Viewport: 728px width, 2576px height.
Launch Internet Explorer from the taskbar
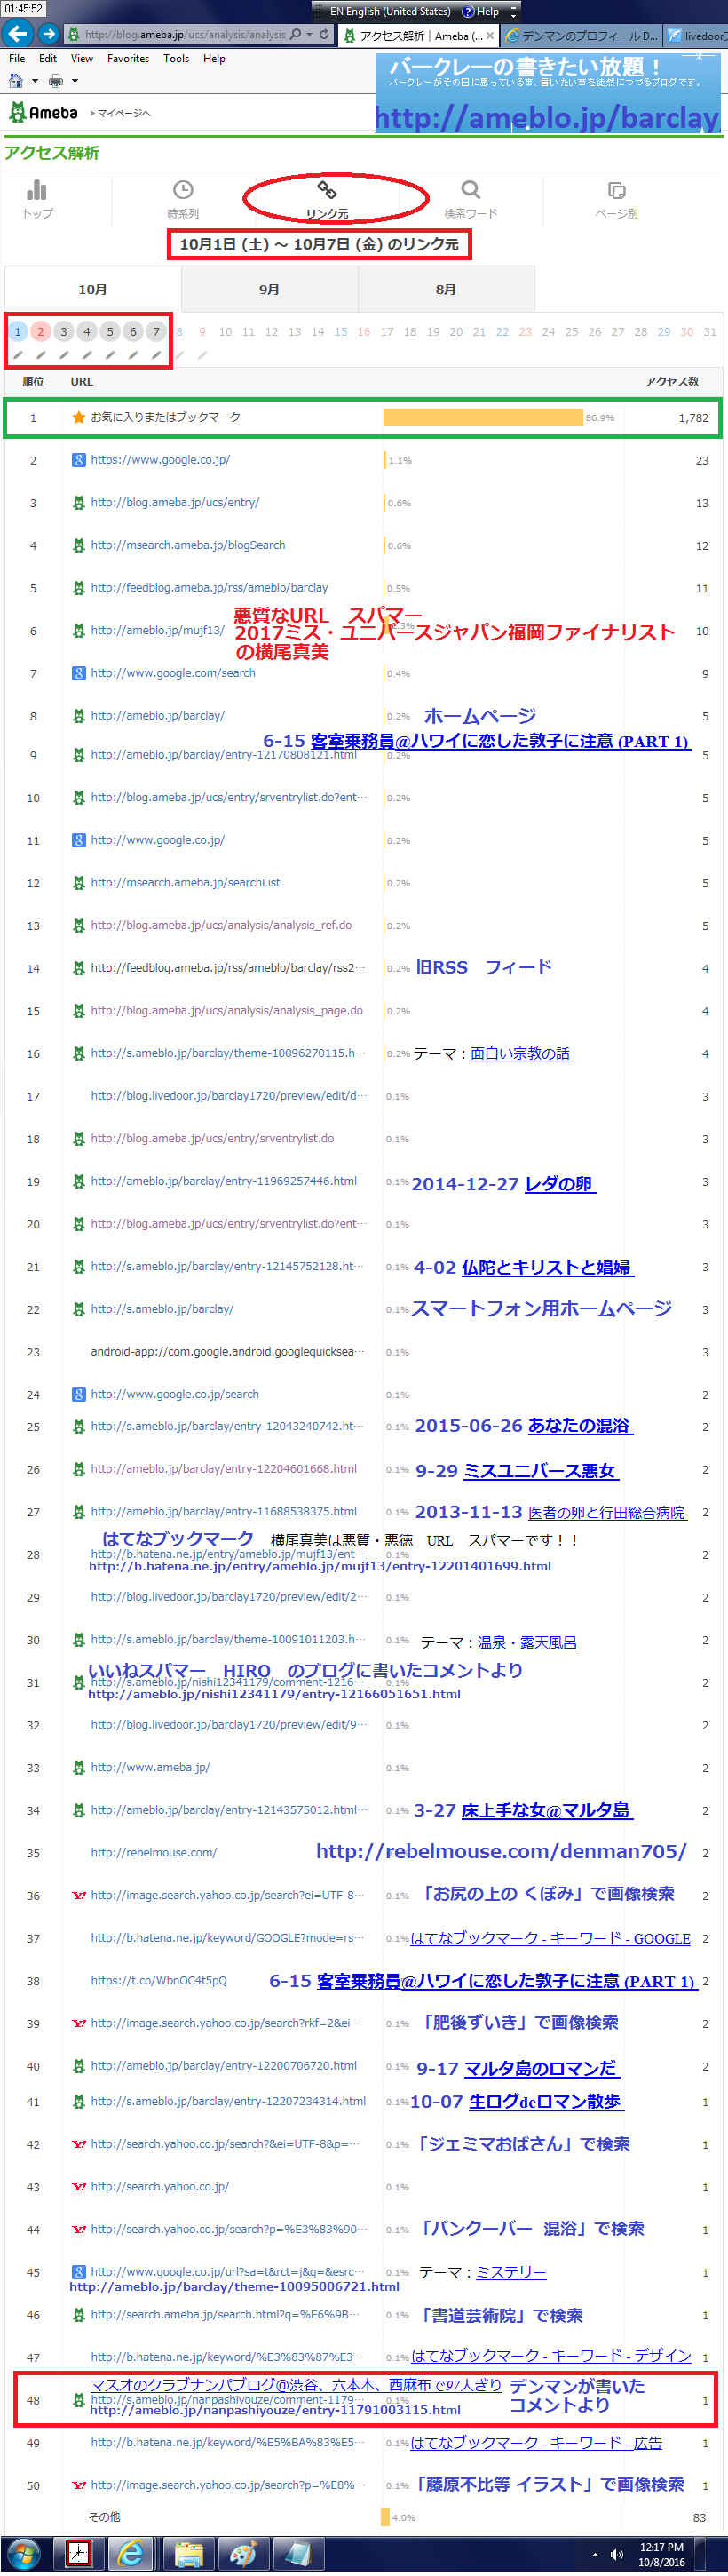(x=131, y=2555)
